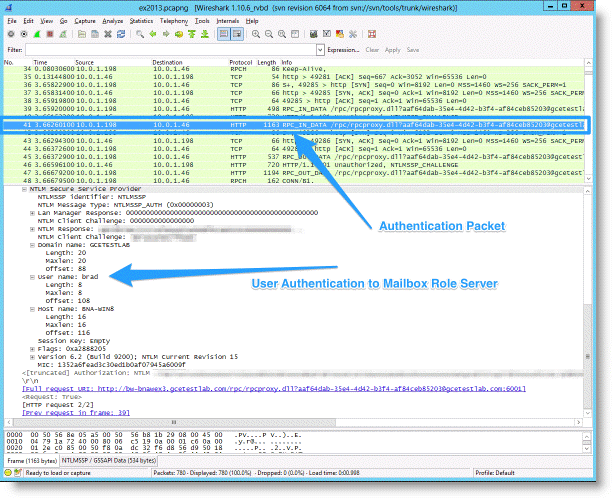Expand the NTLM Response node
Viewport: 612px width, 498px height.
(x=32, y=229)
